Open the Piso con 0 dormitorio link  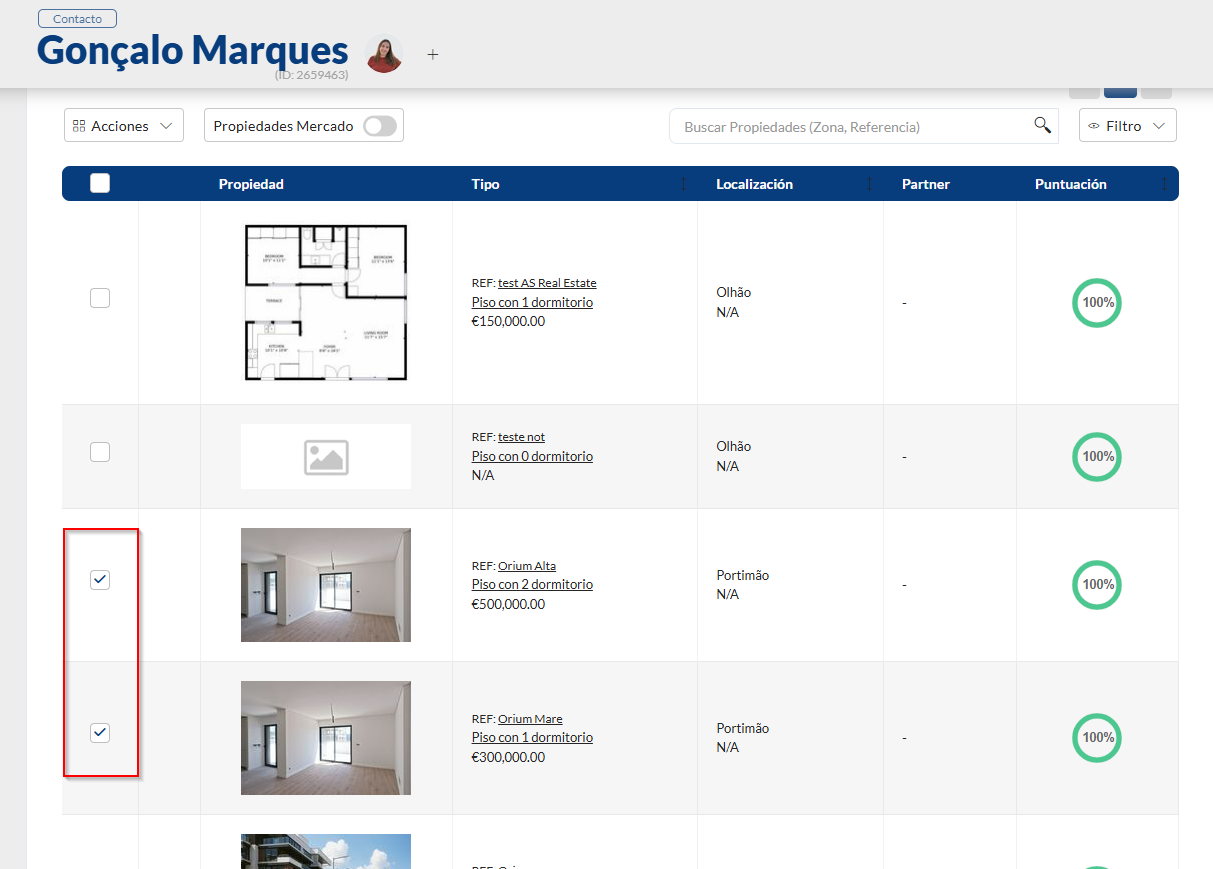pos(532,456)
